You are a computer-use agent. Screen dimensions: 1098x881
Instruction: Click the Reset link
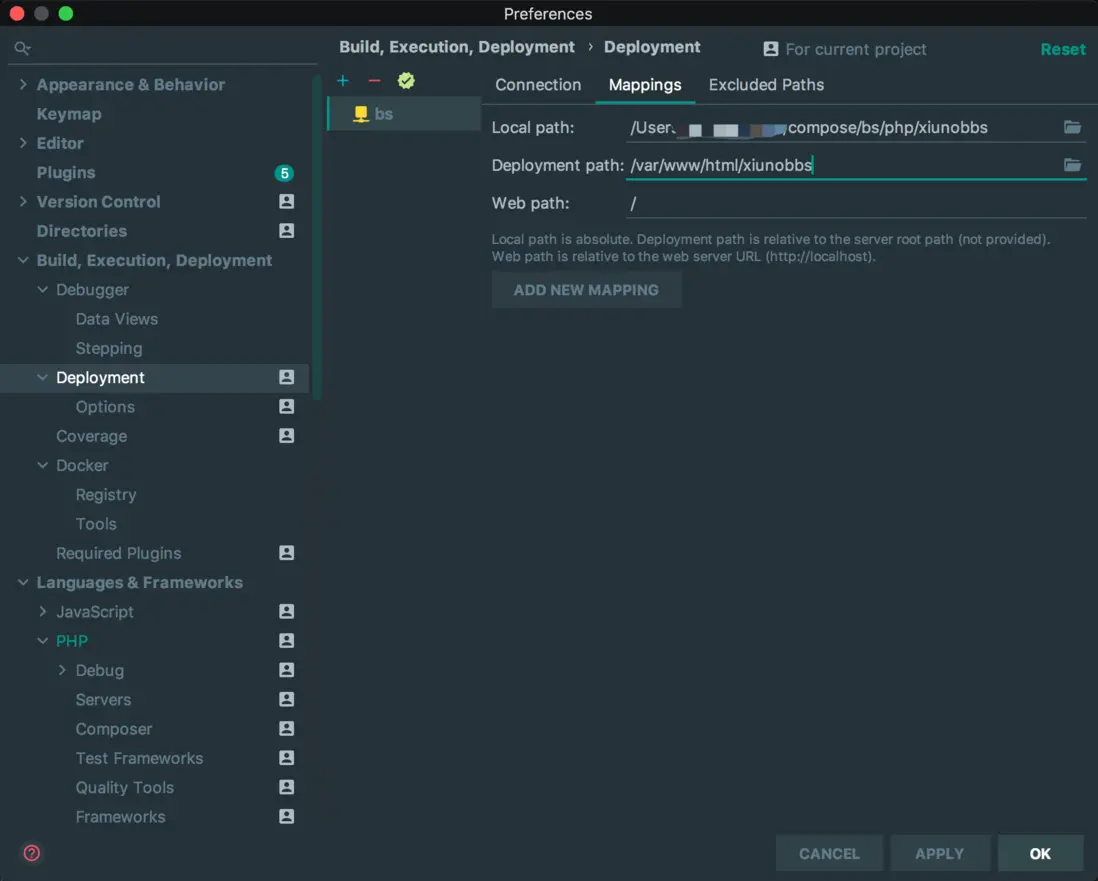pos(1062,49)
